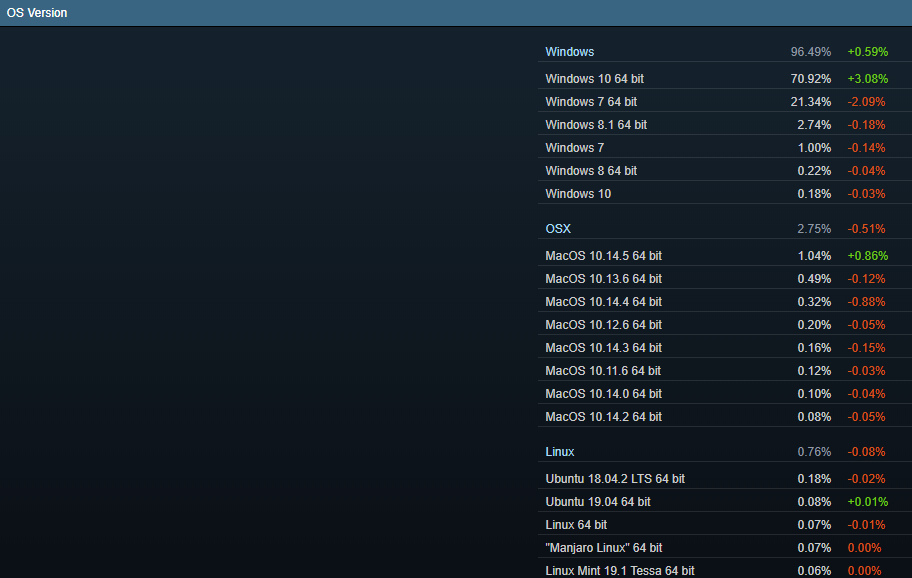Click the 0.16% share value

coord(814,347)
